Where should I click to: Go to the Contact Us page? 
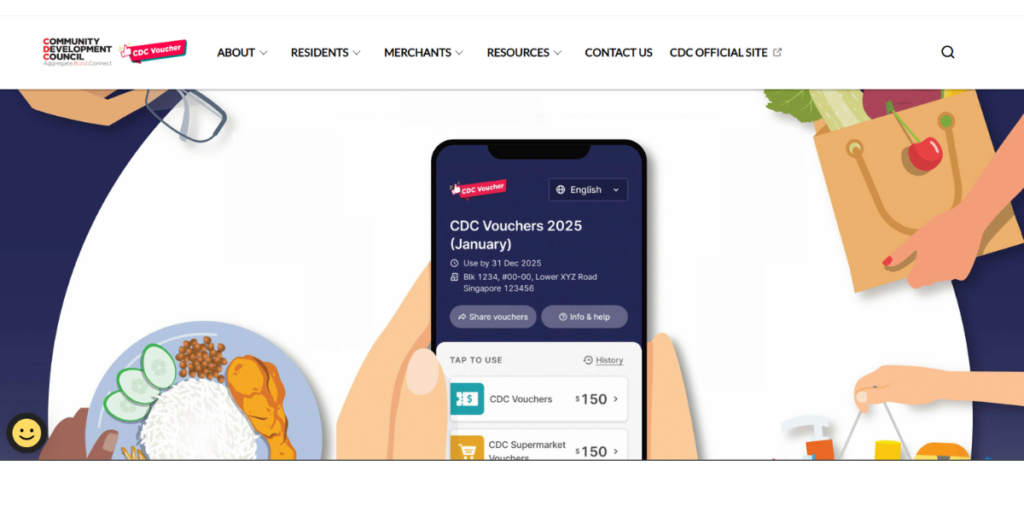[x=618, y=52]
